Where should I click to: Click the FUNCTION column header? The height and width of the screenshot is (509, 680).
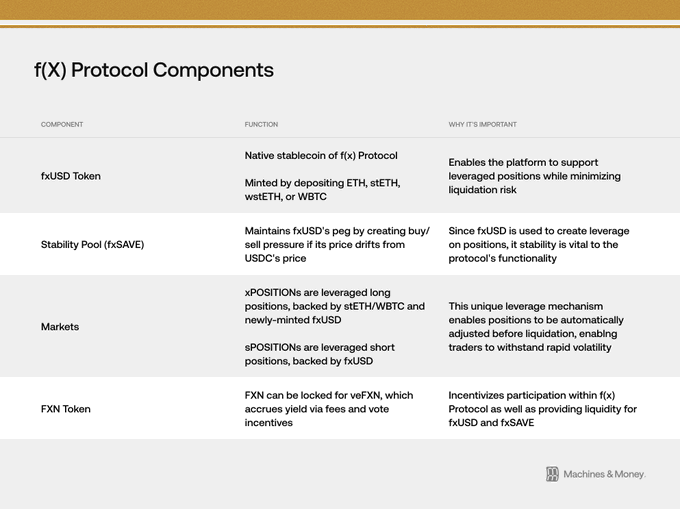tap(261, 124)
